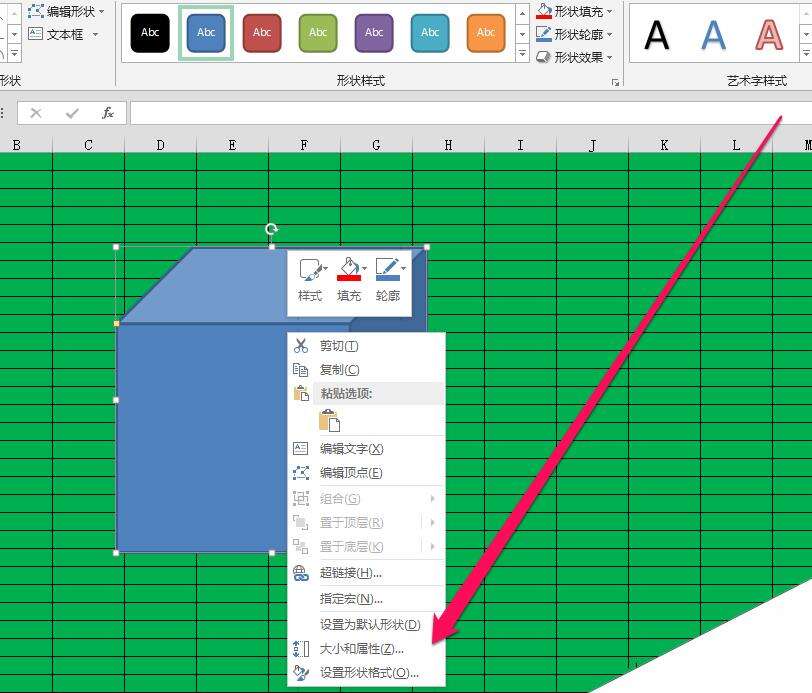The height and width of the screenshot is (693, 812).
Task: Select column F header
Action: point(304,145)
